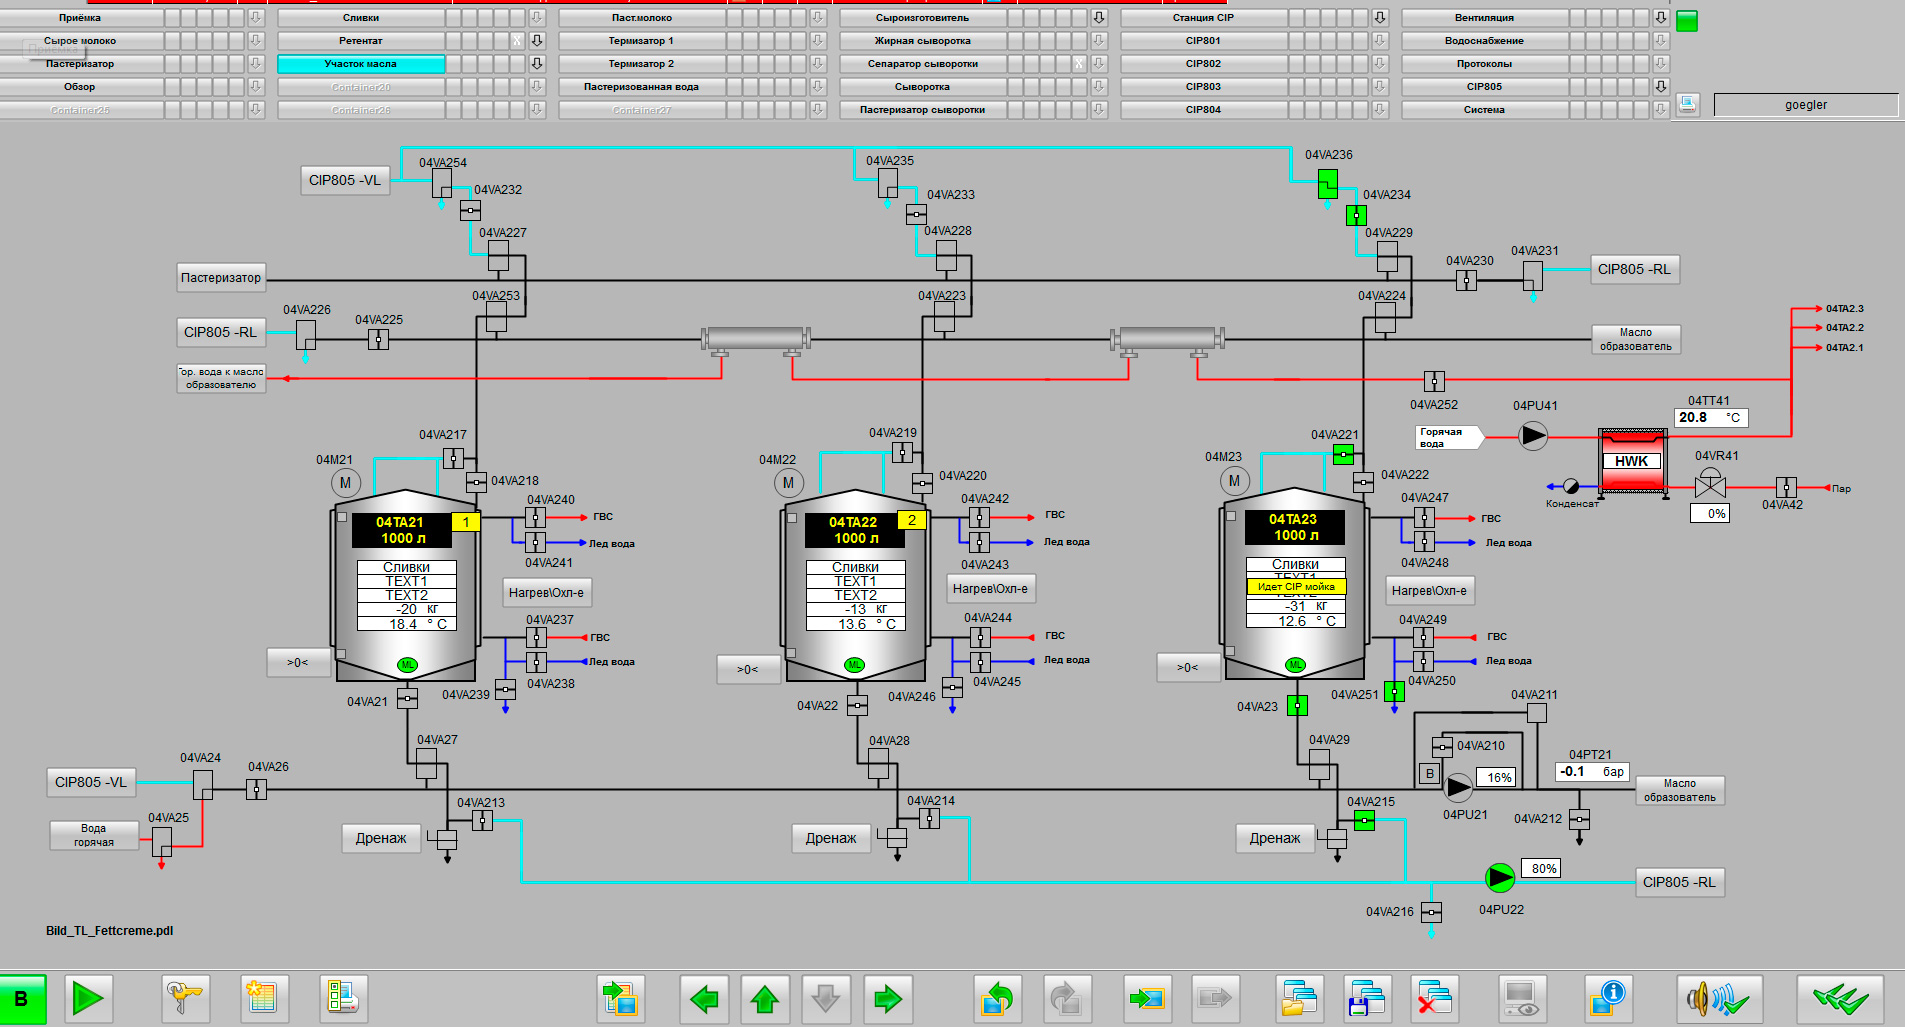Viewport: 1905px width, 1027px height.
Task: Click the green left arrow navigation icon
Action: [x=704, y=998]
